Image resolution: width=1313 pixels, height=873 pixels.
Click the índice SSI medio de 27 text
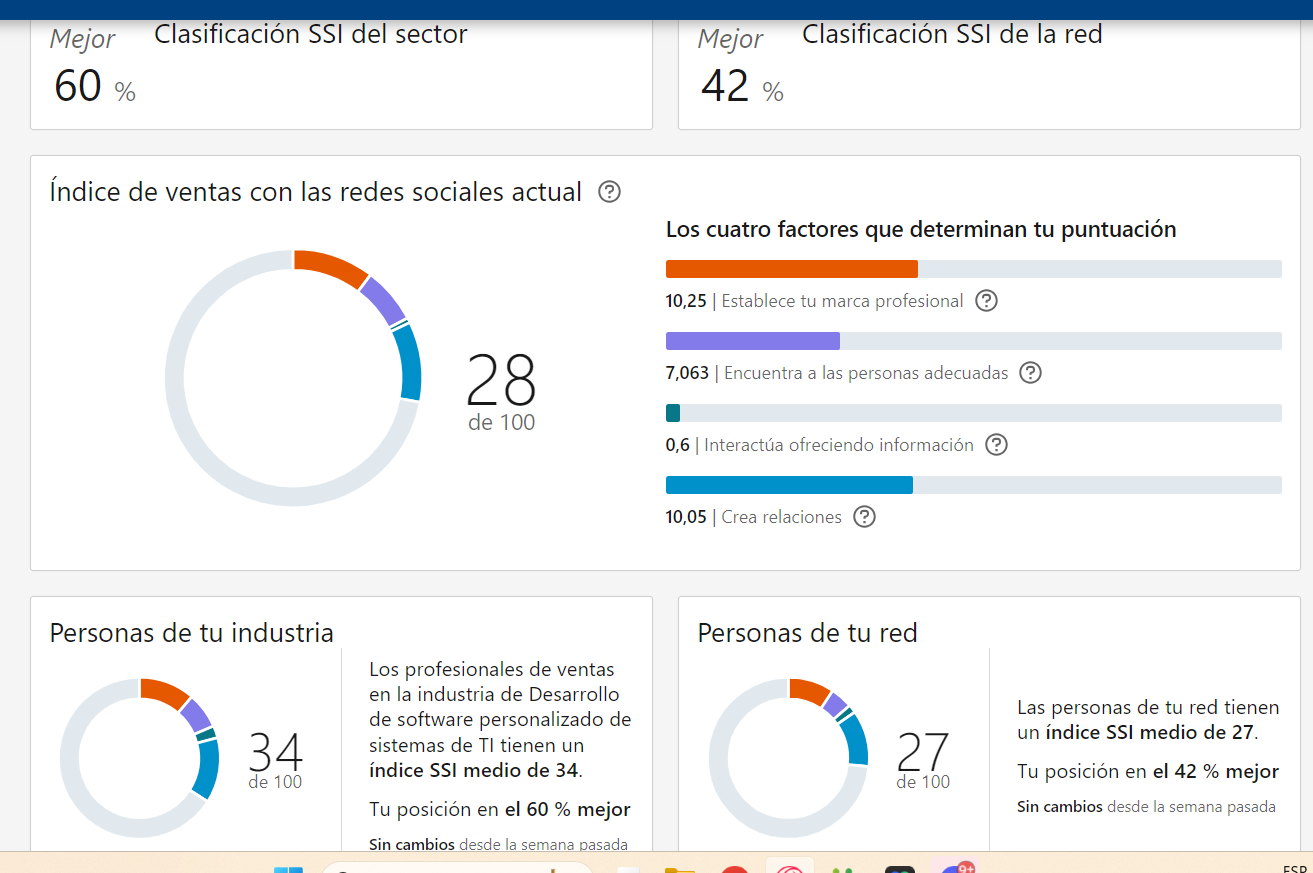click(1150, 733)
